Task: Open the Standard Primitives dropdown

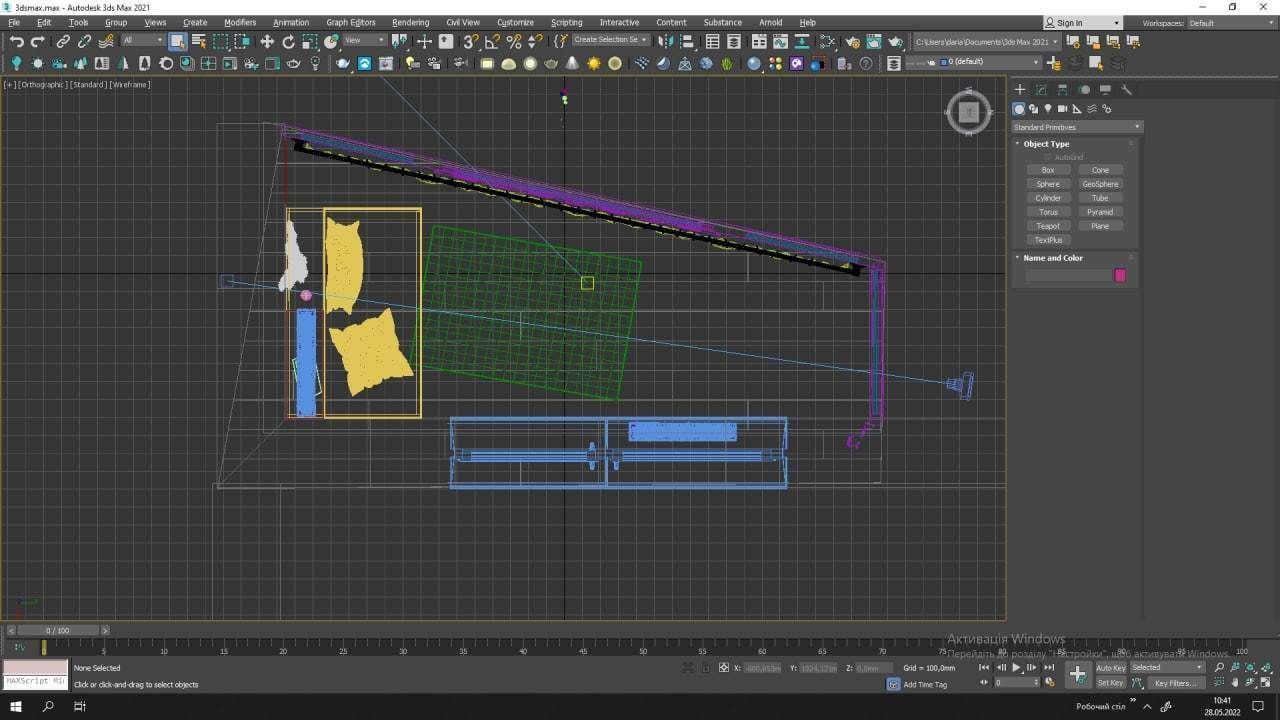Action: click(1077, 127)
